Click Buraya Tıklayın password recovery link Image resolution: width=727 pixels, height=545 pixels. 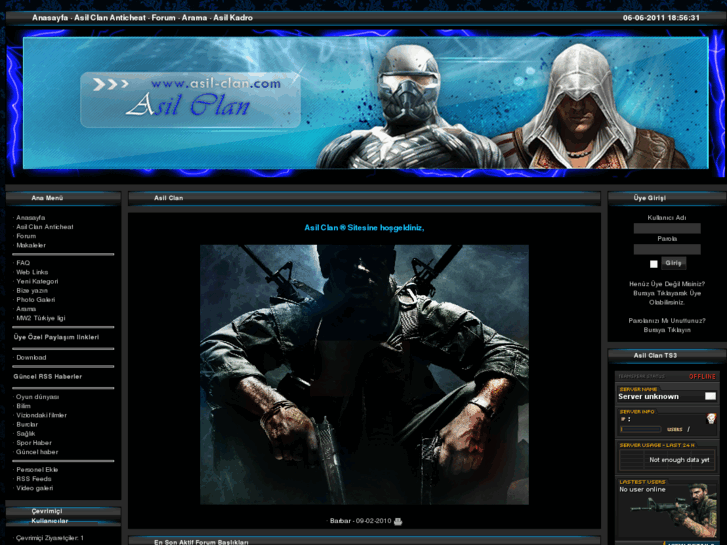click(667, 330)
